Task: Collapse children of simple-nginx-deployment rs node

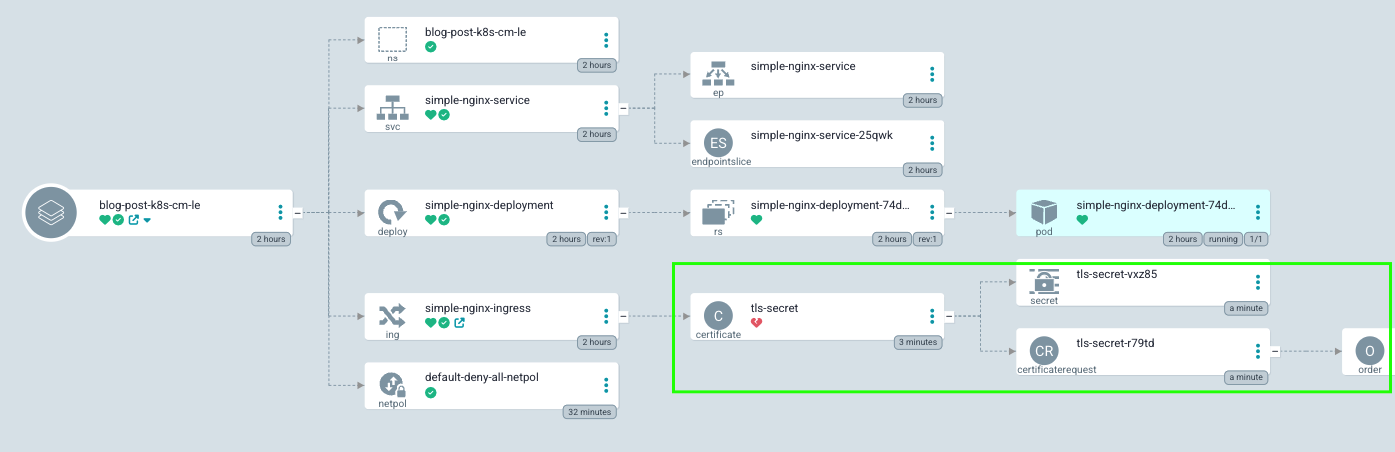Action: click(x=949, y=212)
